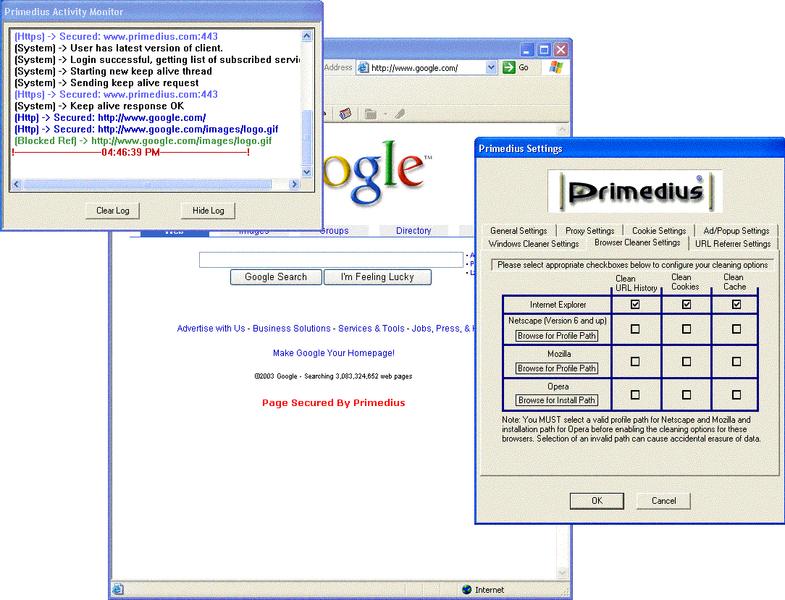Click the Internet zone globe icon
Image resolution: width=785 pixels, height=600 pixels.
[467, 589]
